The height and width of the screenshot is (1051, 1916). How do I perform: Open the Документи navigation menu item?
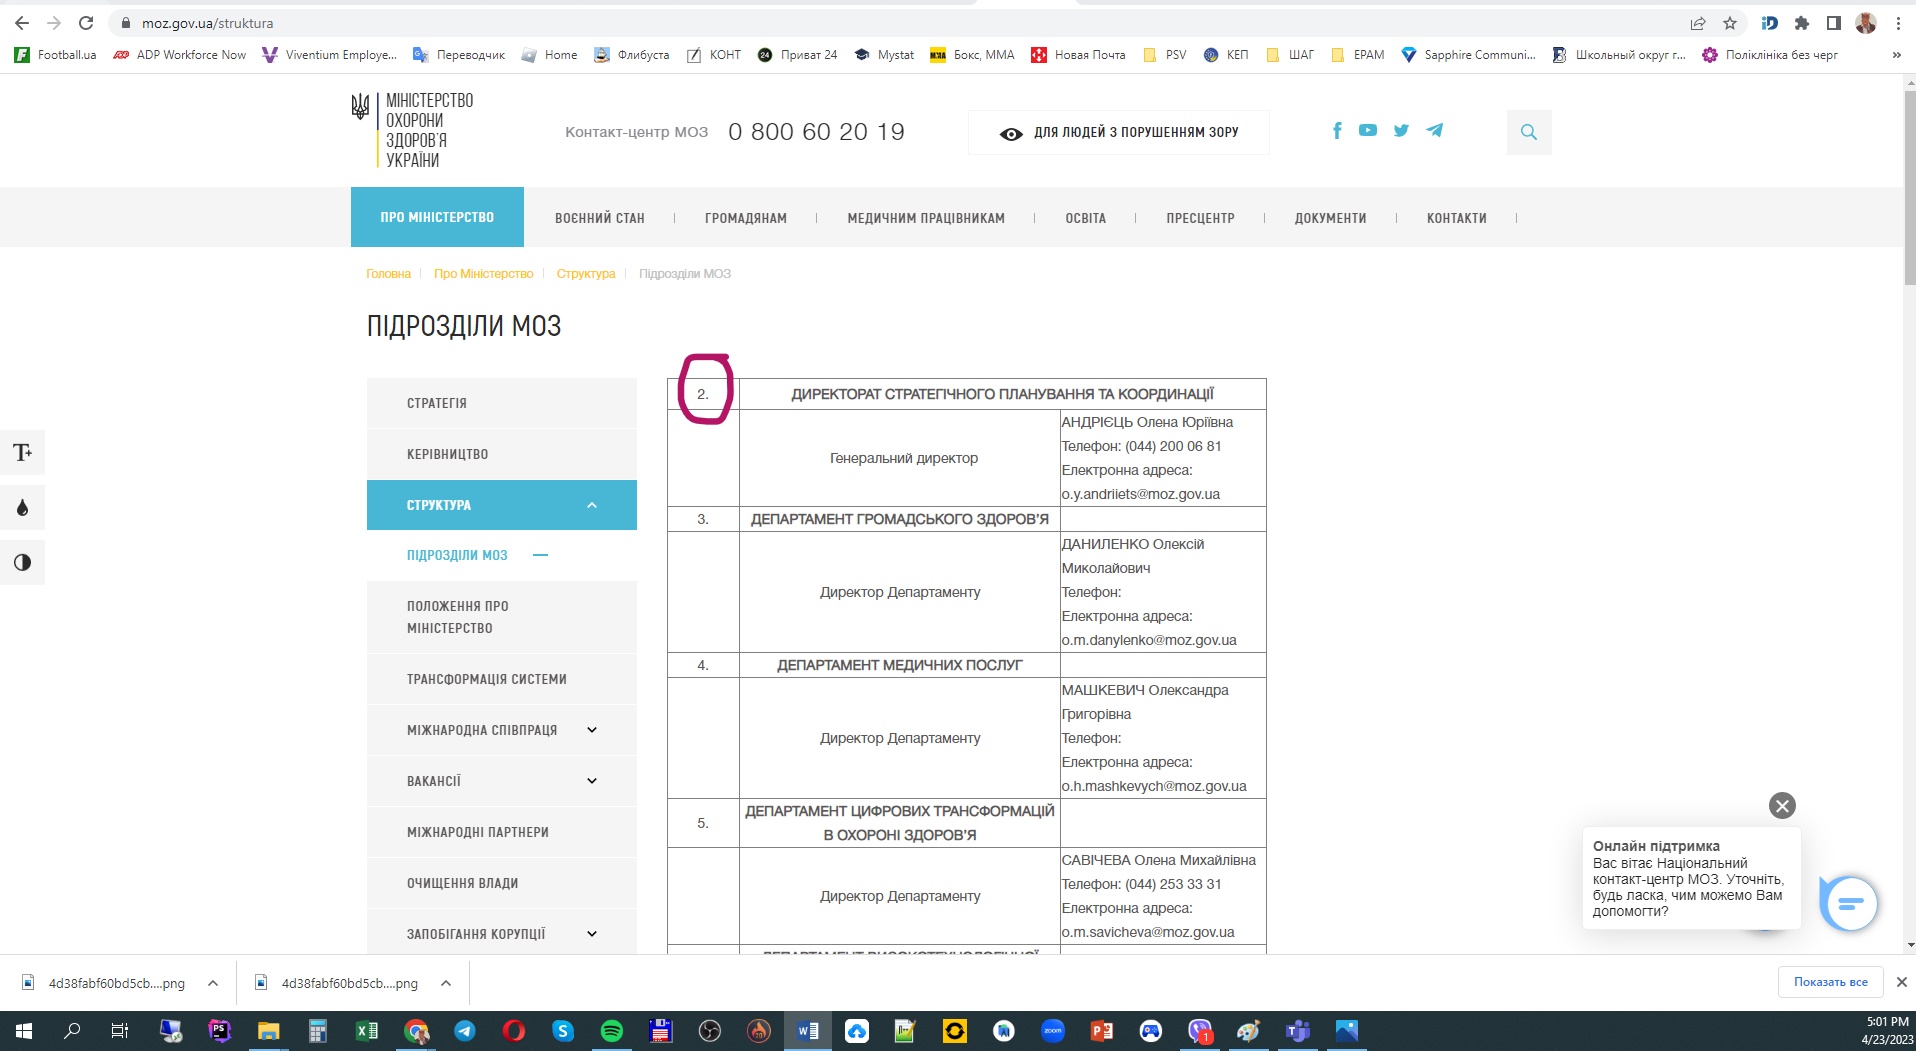coord(1330,218)
